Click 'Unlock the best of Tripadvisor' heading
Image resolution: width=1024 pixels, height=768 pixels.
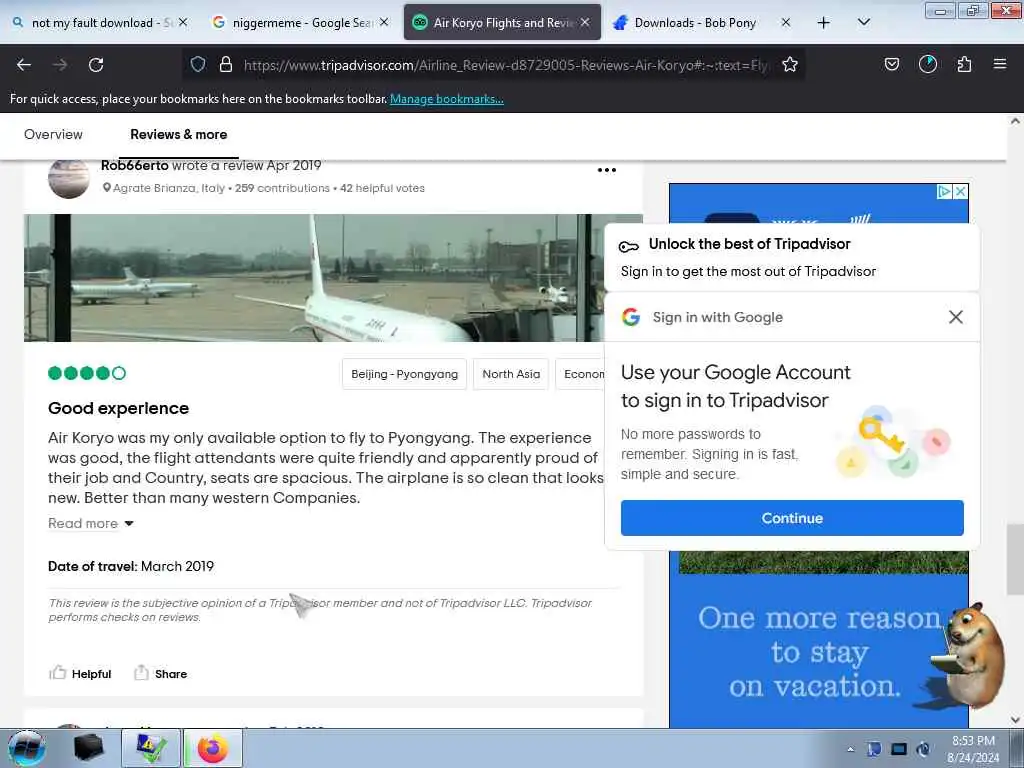[749, 244]
